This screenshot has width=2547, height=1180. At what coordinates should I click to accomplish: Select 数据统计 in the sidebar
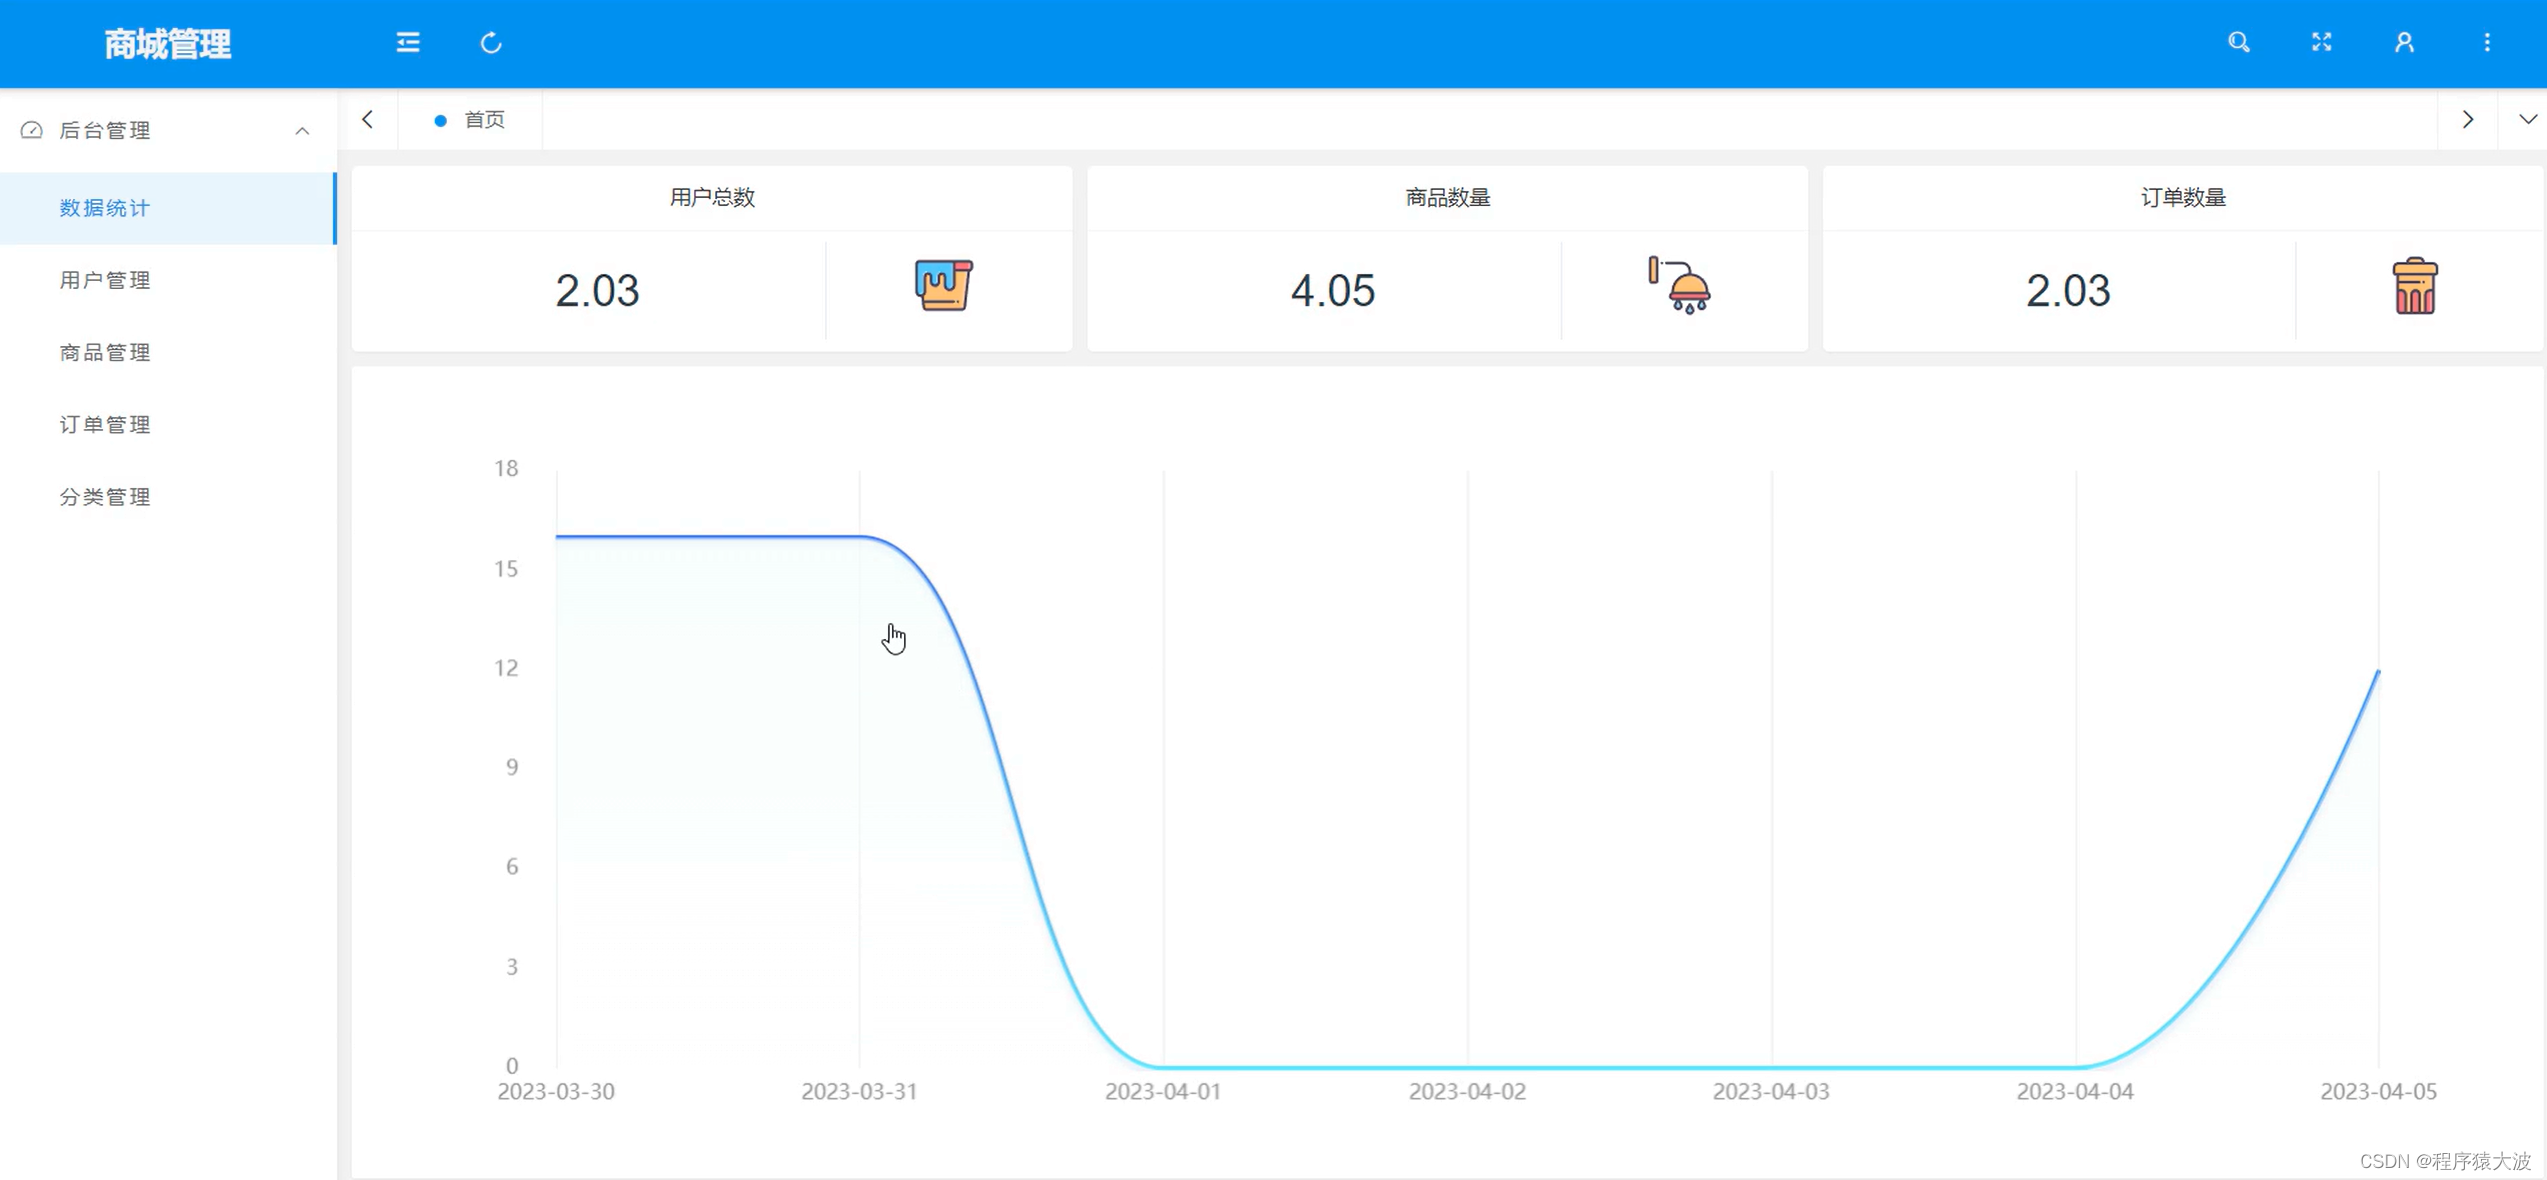pyautogui.click(x=105, y=208)
